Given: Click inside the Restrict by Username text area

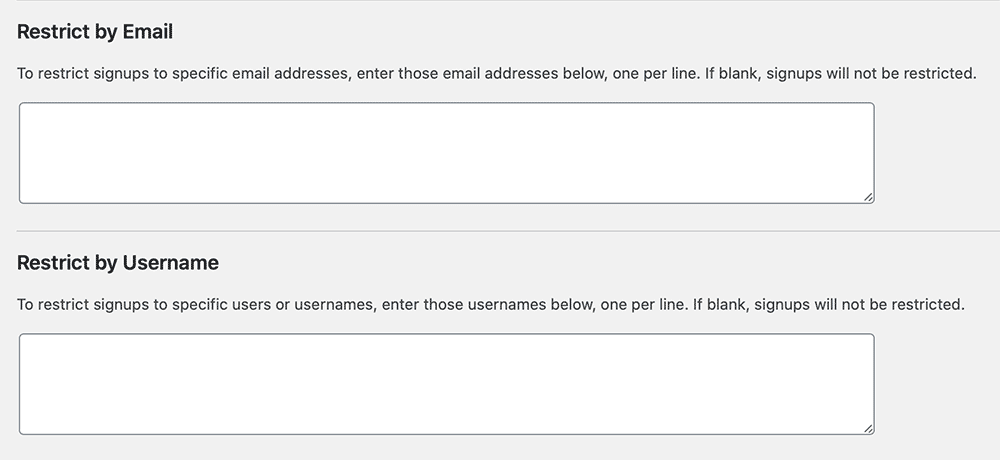Looking at the screenshot, I should (x=446, y=384).
